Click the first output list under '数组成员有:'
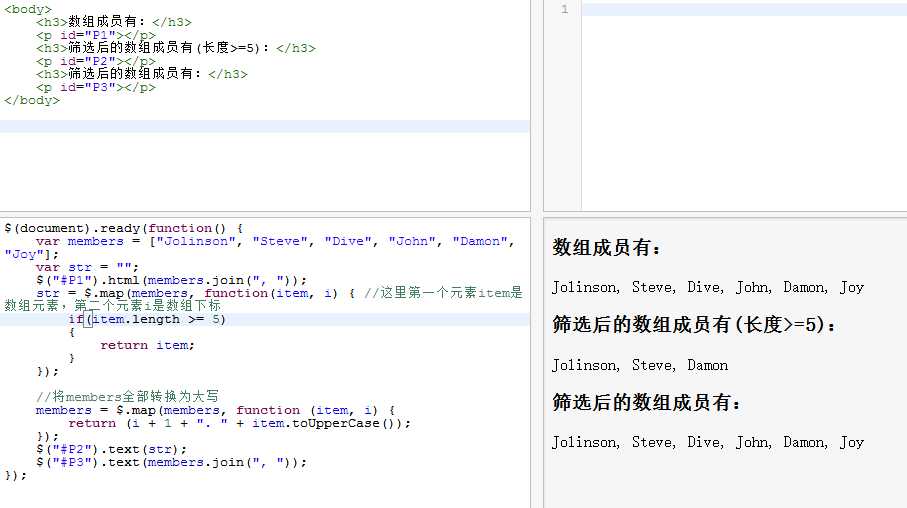 708,288
